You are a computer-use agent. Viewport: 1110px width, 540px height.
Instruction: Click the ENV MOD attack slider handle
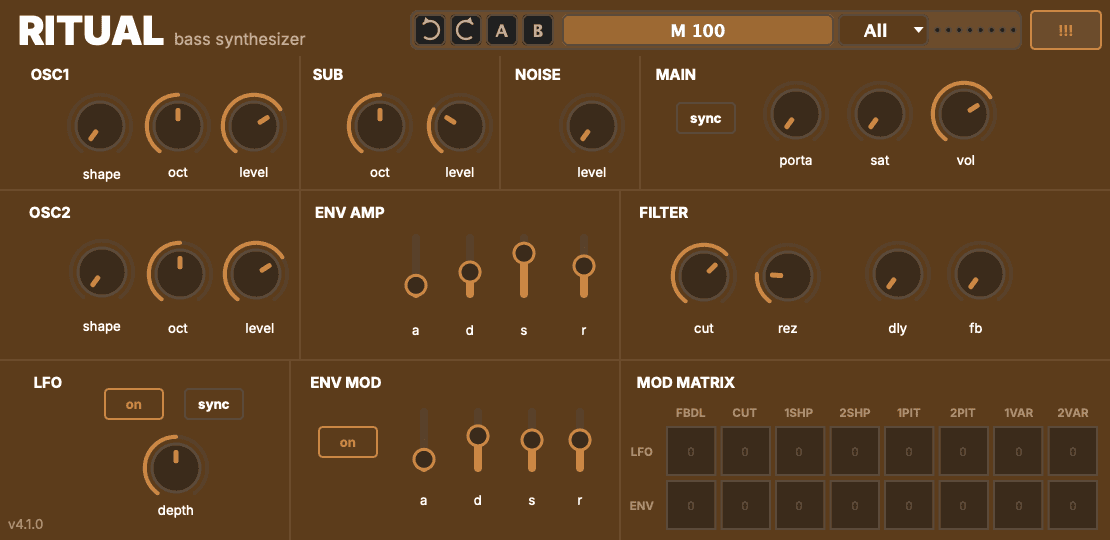coord(423,460)
